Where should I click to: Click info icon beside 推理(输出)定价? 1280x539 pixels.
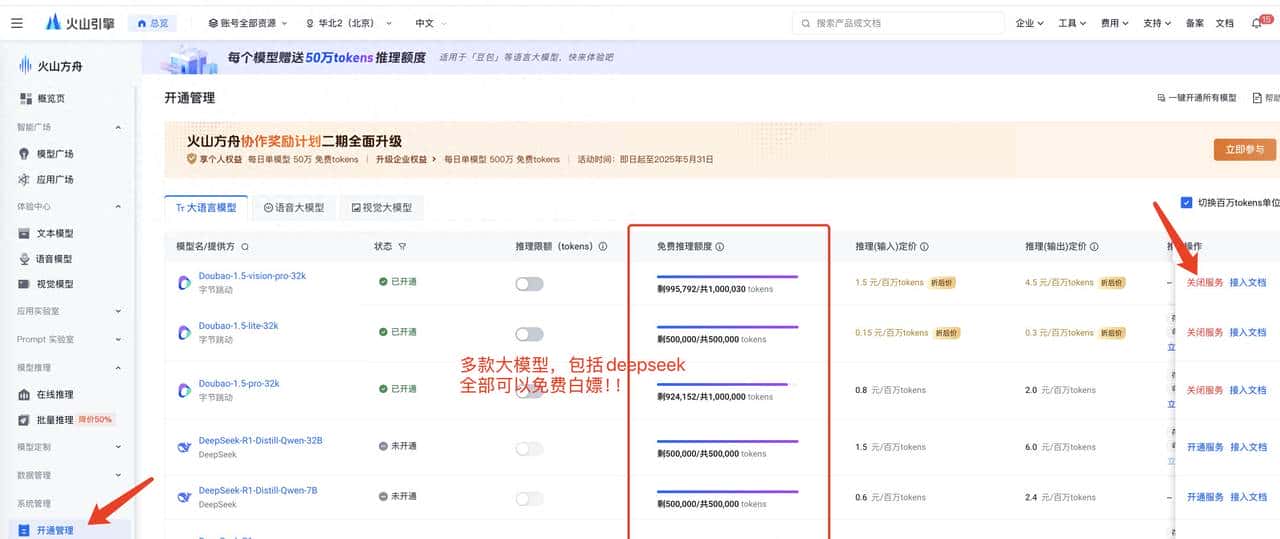1095,247
